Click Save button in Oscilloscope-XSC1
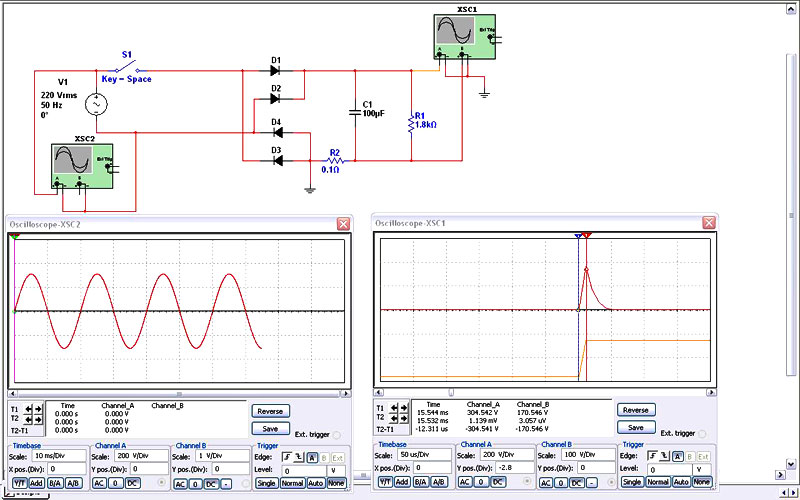Screen dimensions: 800x500 click(x=634, y=427)
